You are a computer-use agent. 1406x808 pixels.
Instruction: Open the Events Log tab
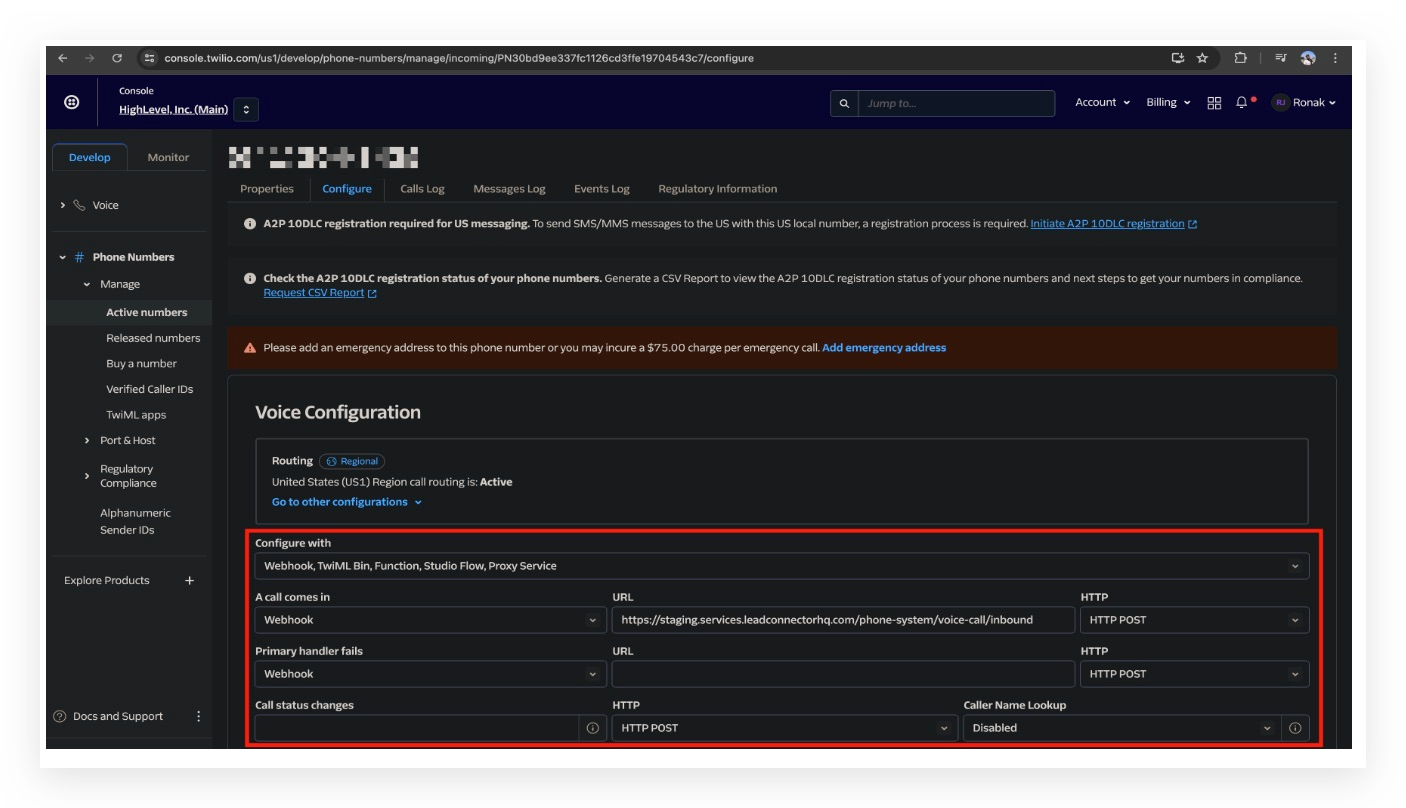tap(602, 188)
